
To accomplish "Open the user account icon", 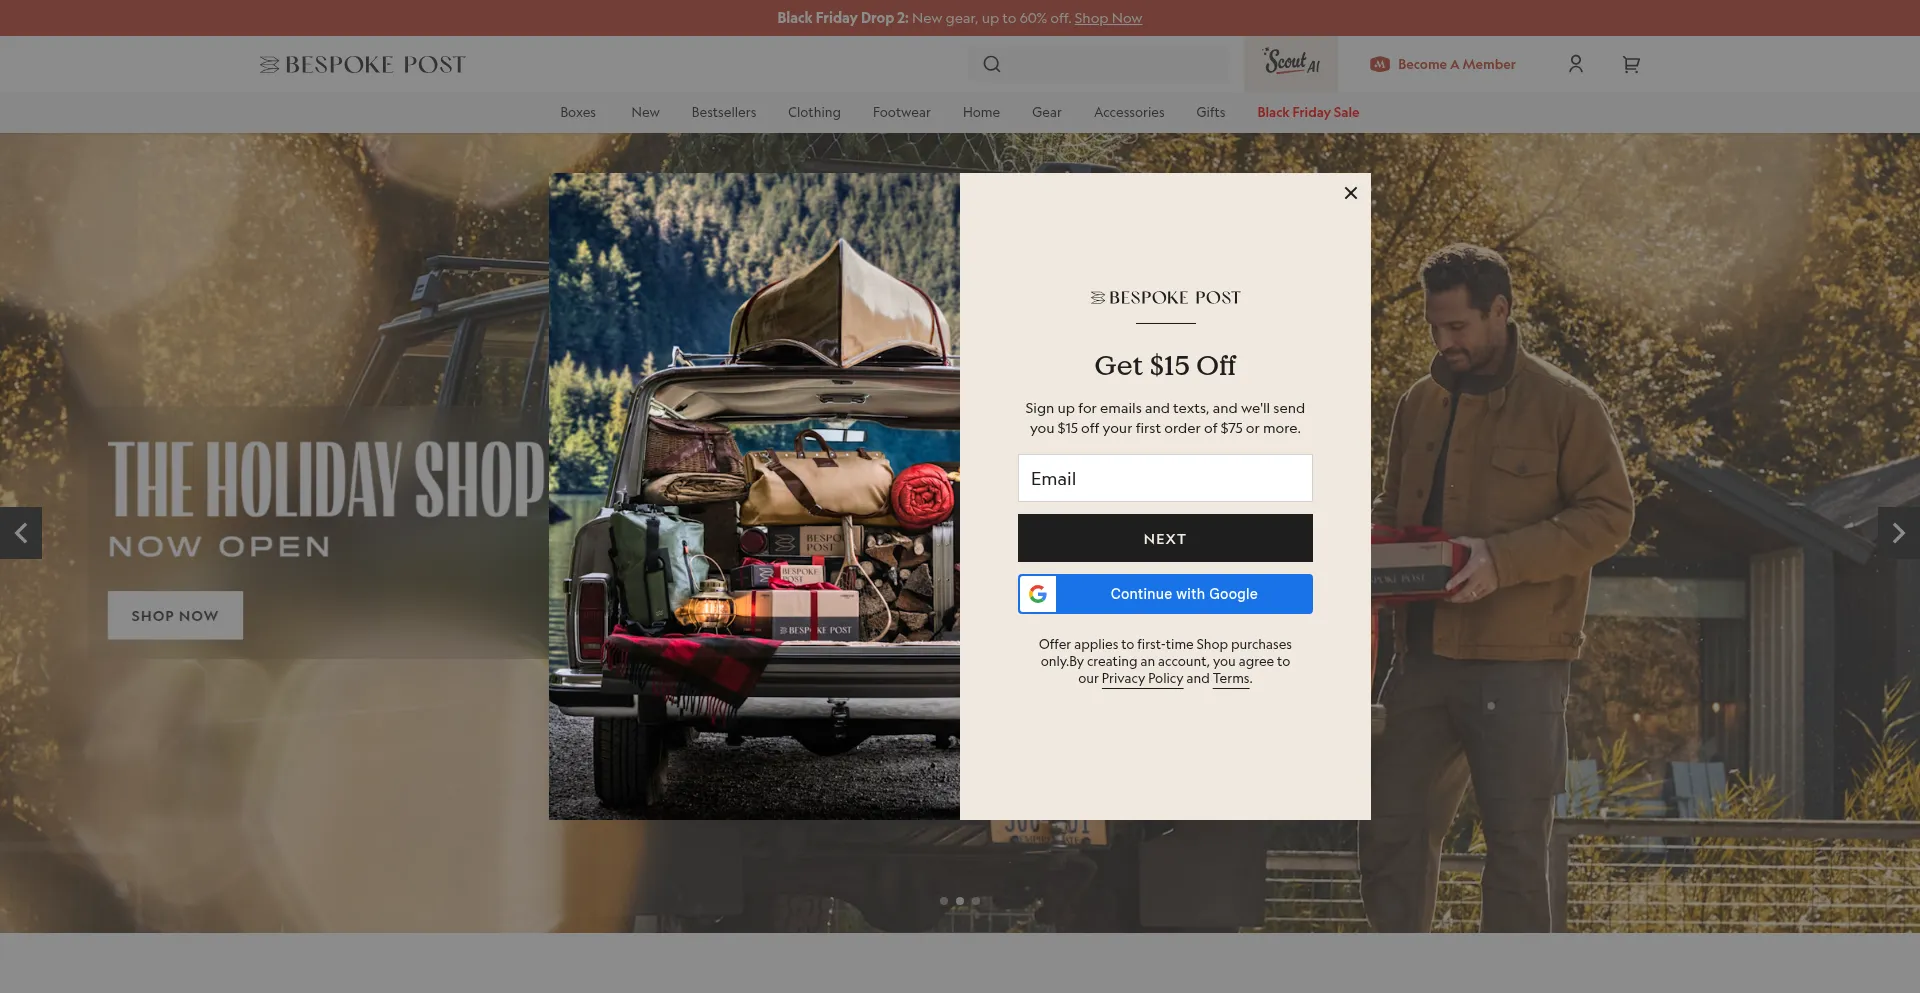I will [x=1575, y=64].
